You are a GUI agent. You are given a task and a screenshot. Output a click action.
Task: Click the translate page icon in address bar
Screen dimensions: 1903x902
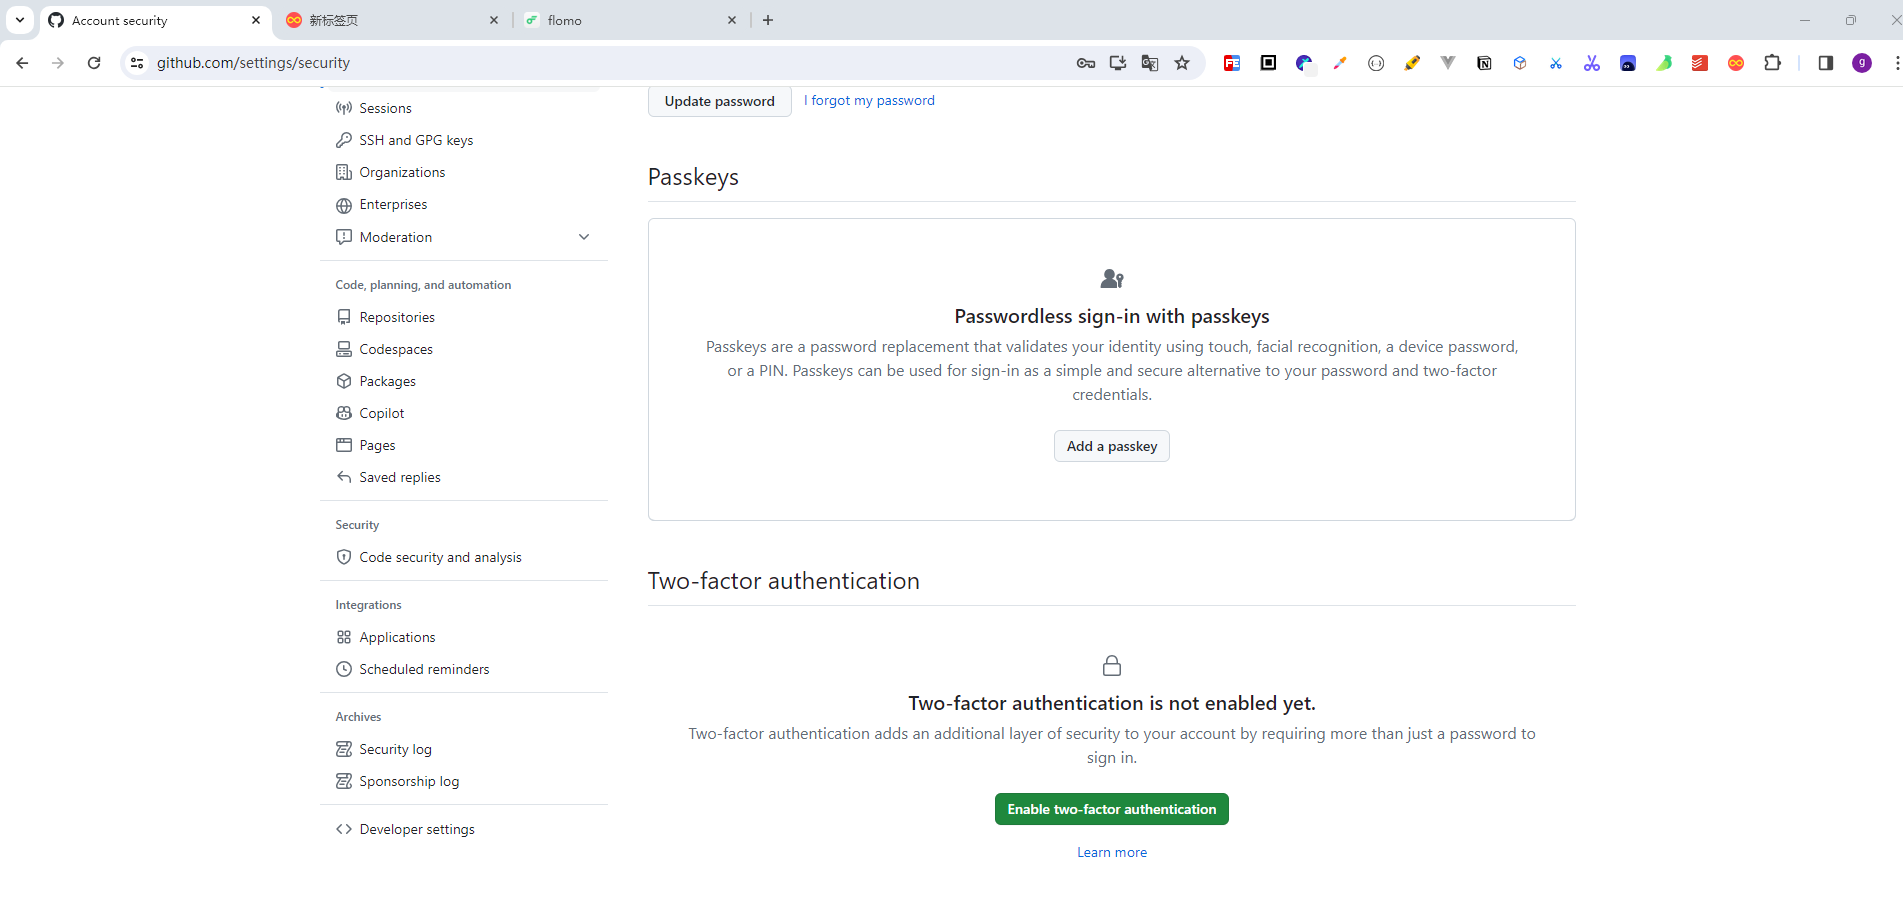1150,63
